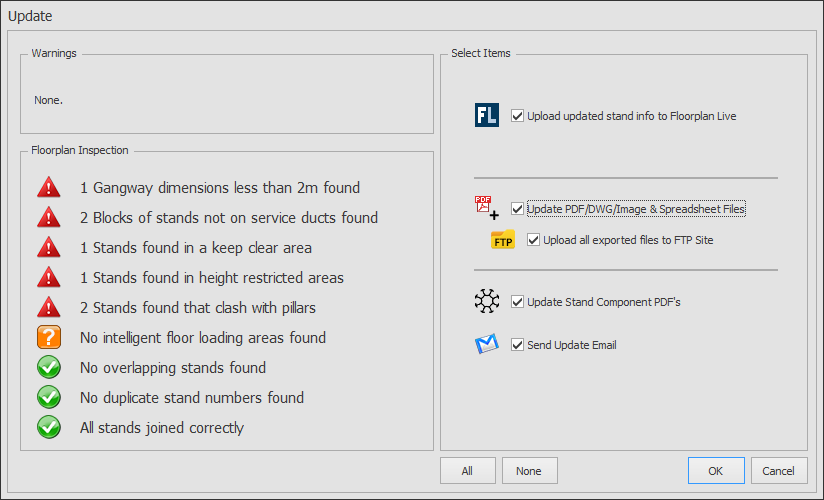Click the yellow FTP folder icon

tap(503, 240)
